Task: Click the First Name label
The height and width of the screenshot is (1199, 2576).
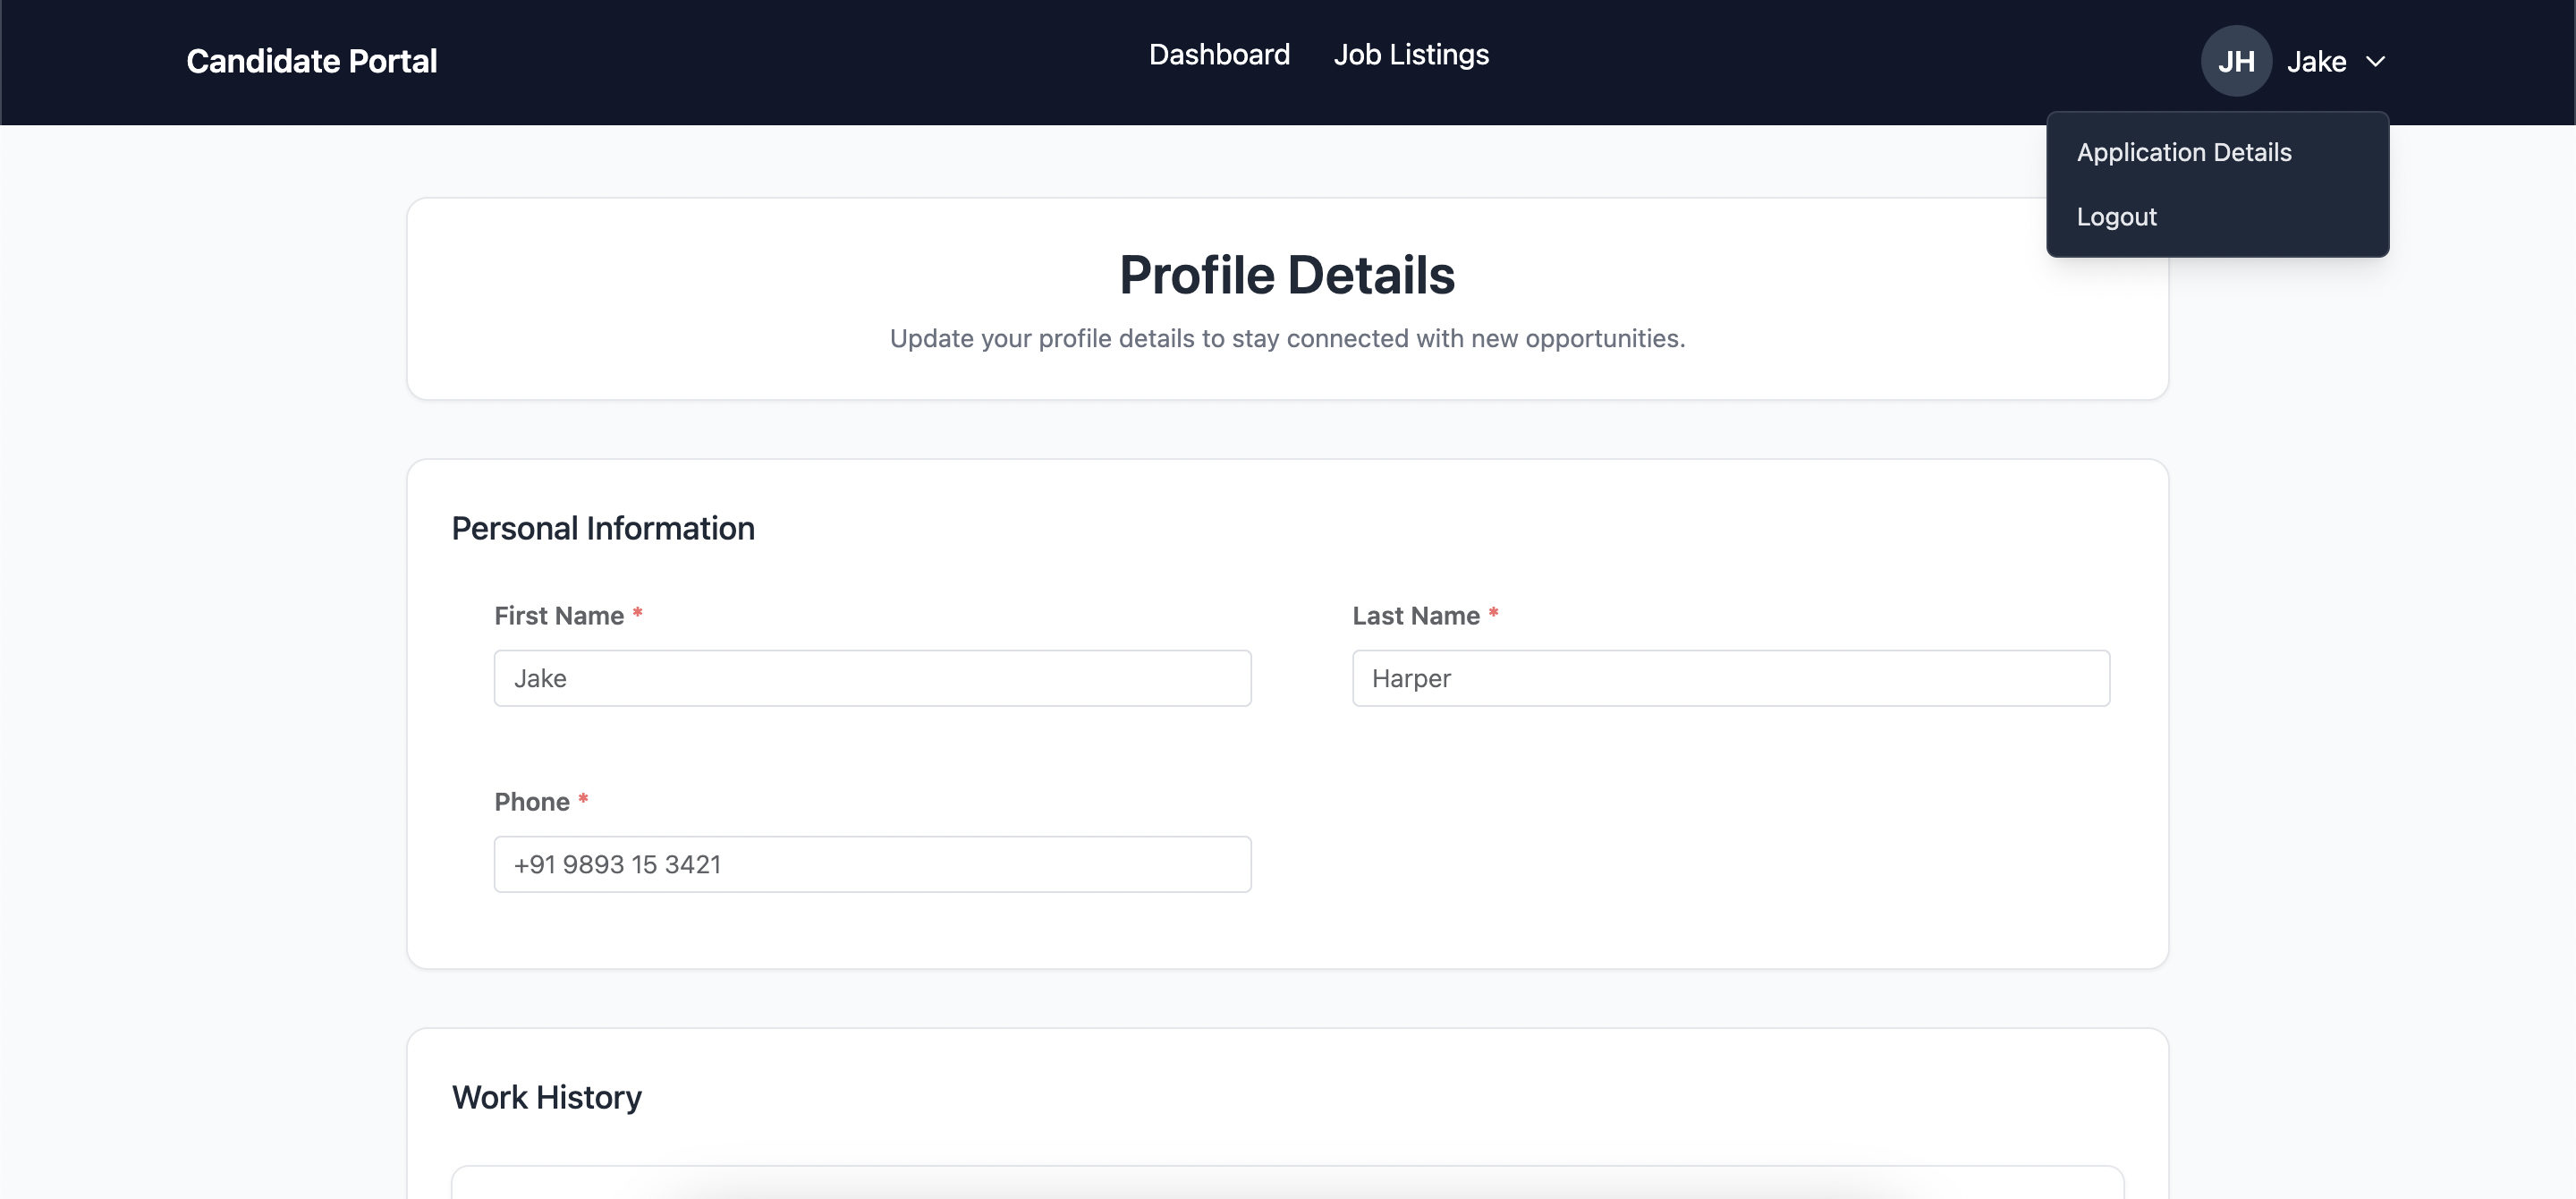Action: pos(558,616)
